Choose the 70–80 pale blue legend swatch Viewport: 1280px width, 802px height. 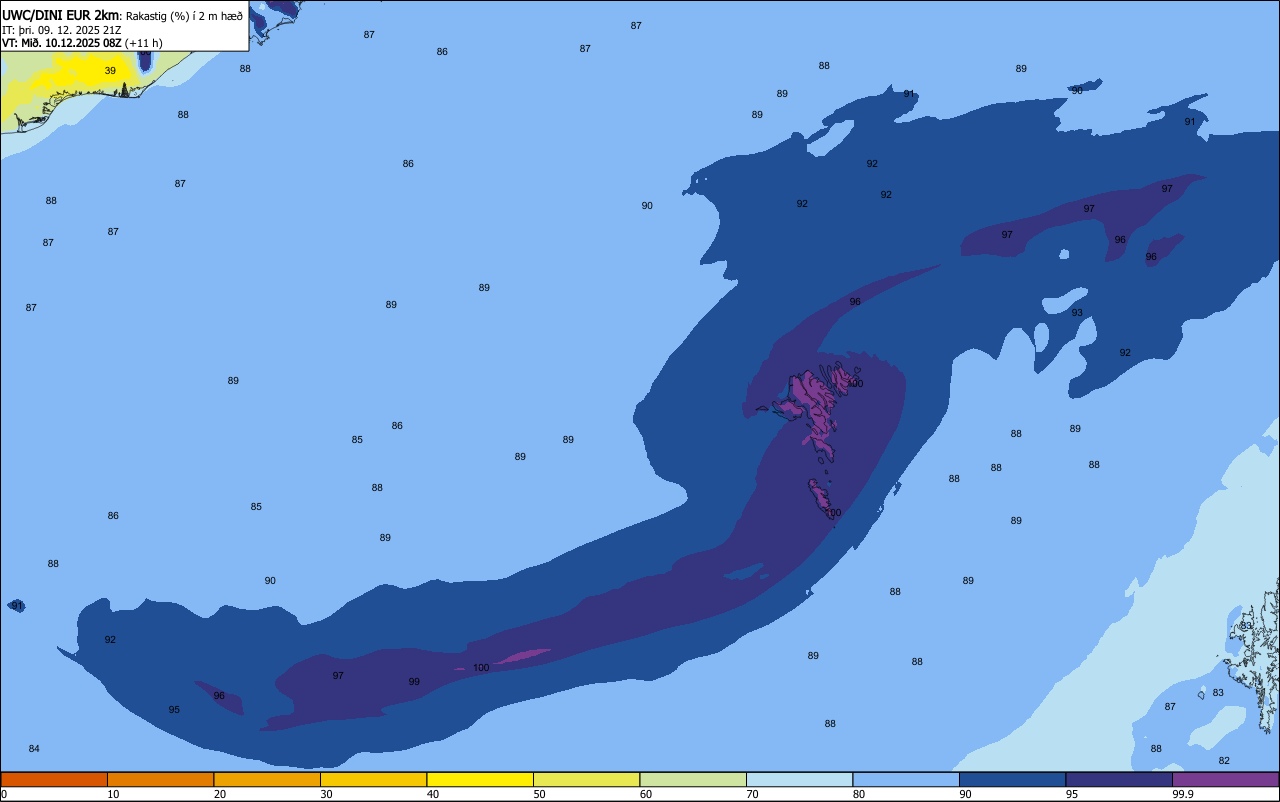click(x=799, y=779)
